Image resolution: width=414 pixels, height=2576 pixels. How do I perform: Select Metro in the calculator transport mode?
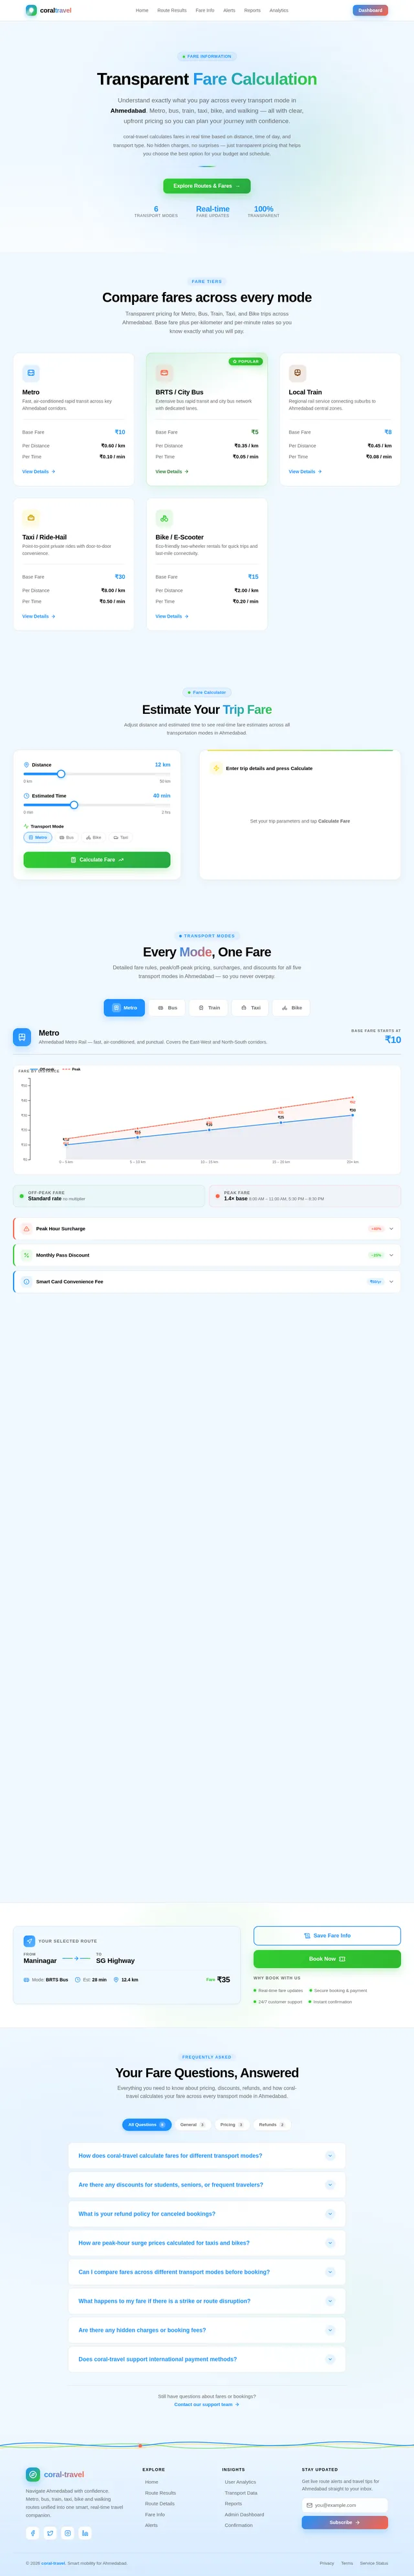pos(38,837)
